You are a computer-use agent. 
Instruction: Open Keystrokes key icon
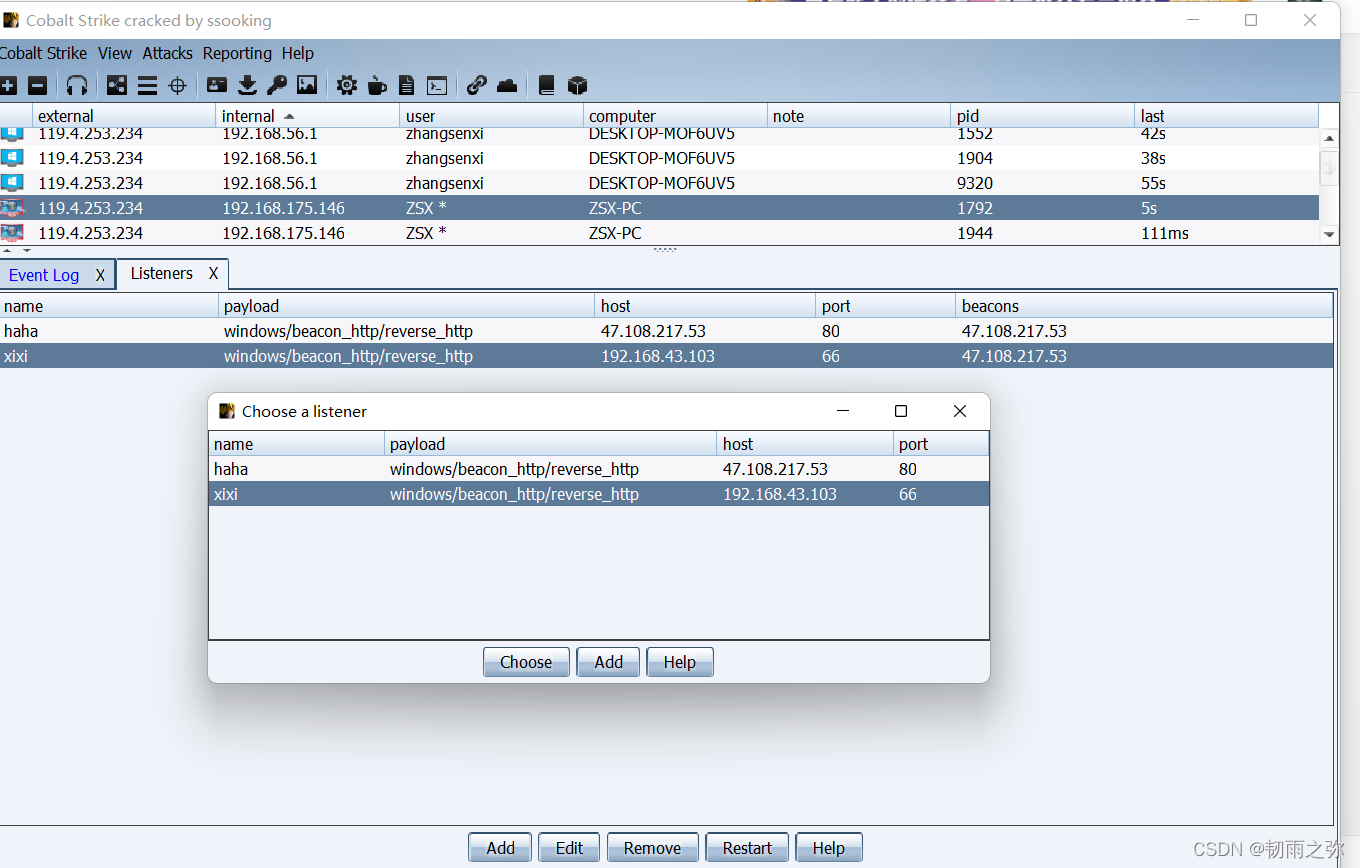click(277, 86)
